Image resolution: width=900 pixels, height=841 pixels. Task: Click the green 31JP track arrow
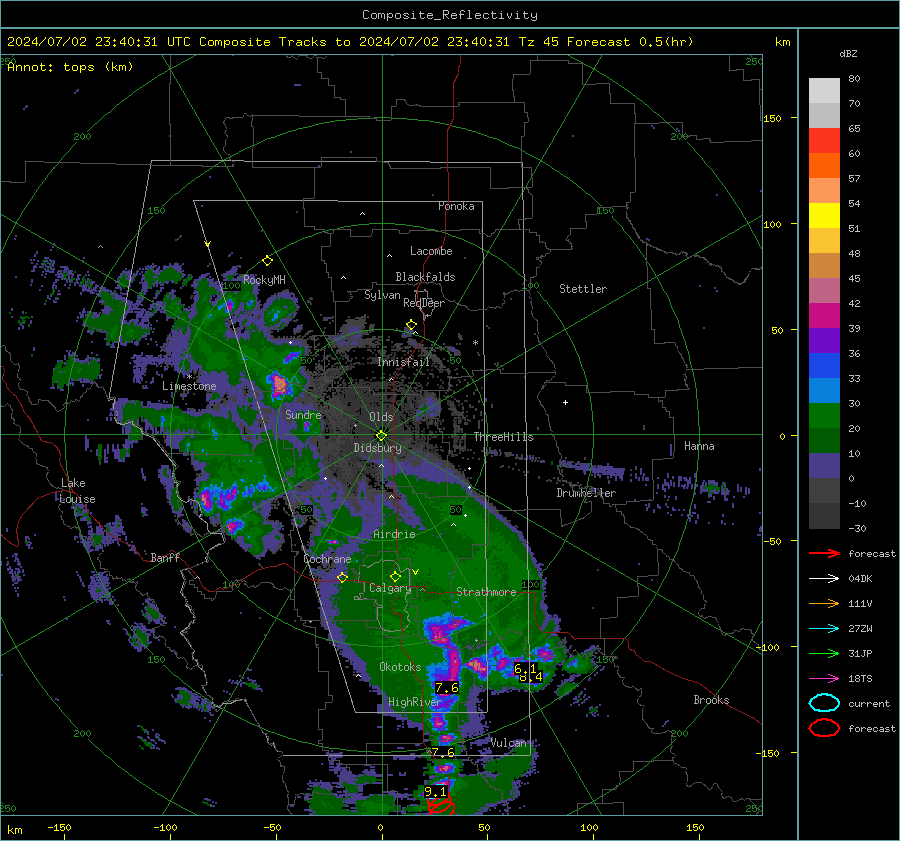[824, 653]
